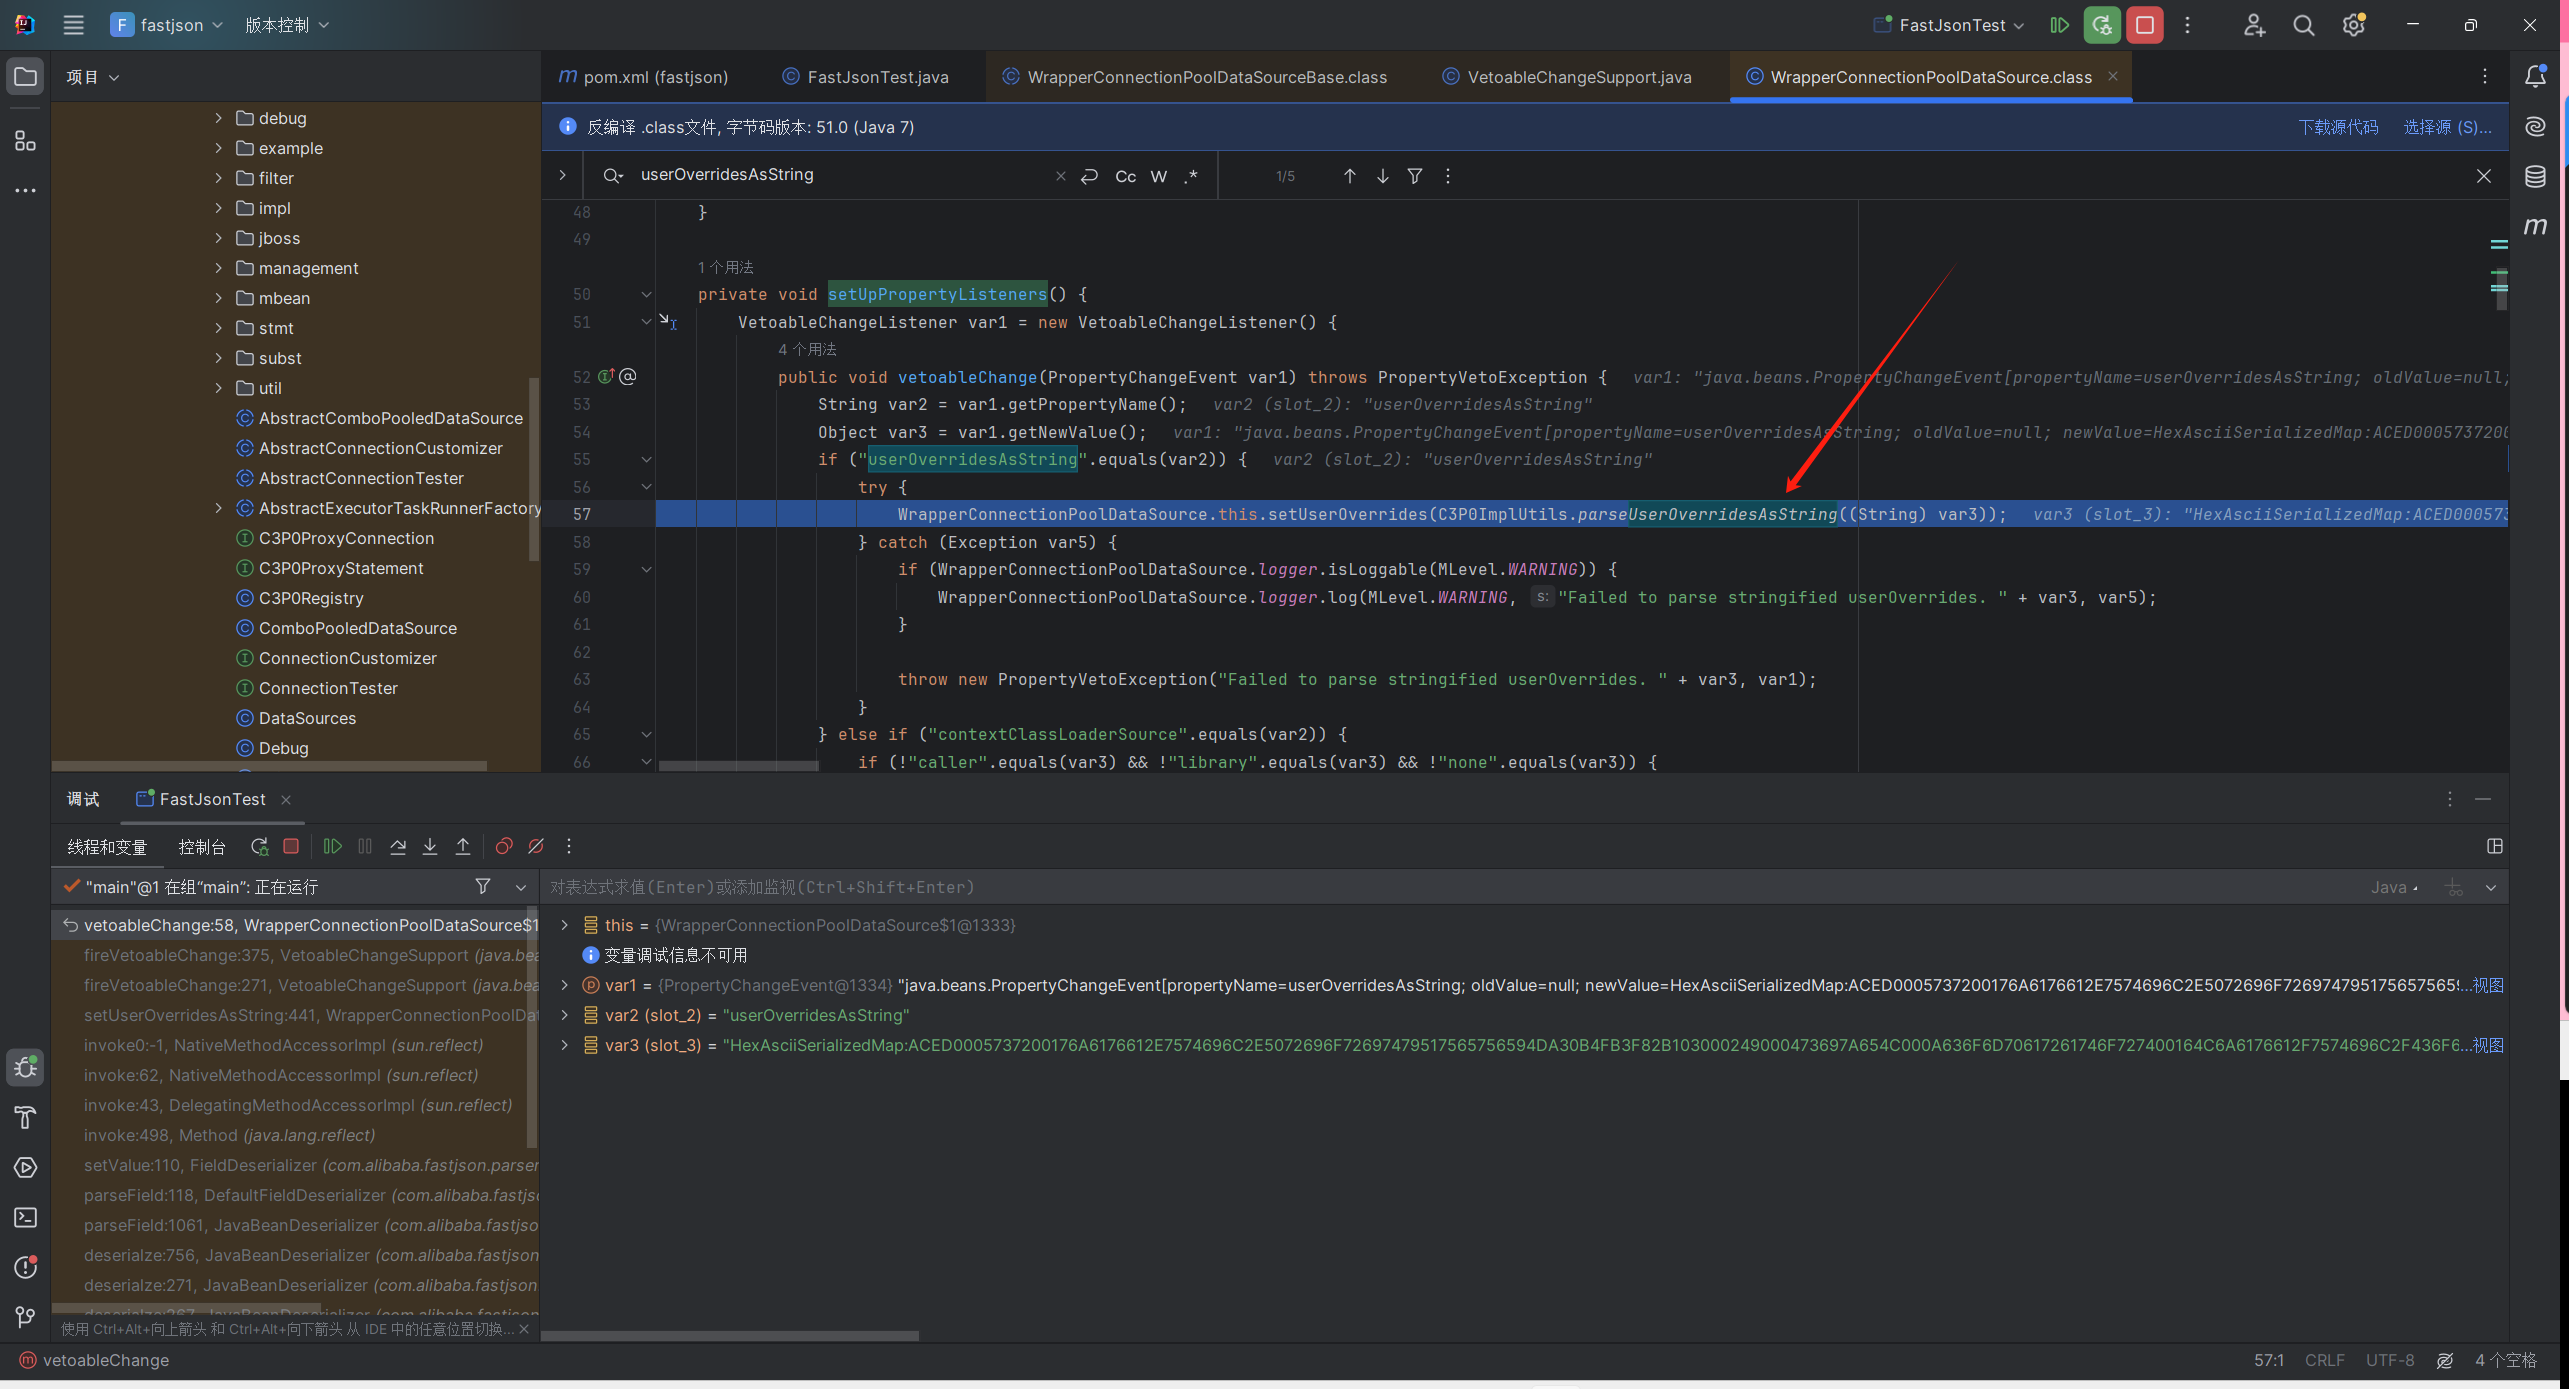Rerun debug session in debug toolbar

click(x=260, y=847)
